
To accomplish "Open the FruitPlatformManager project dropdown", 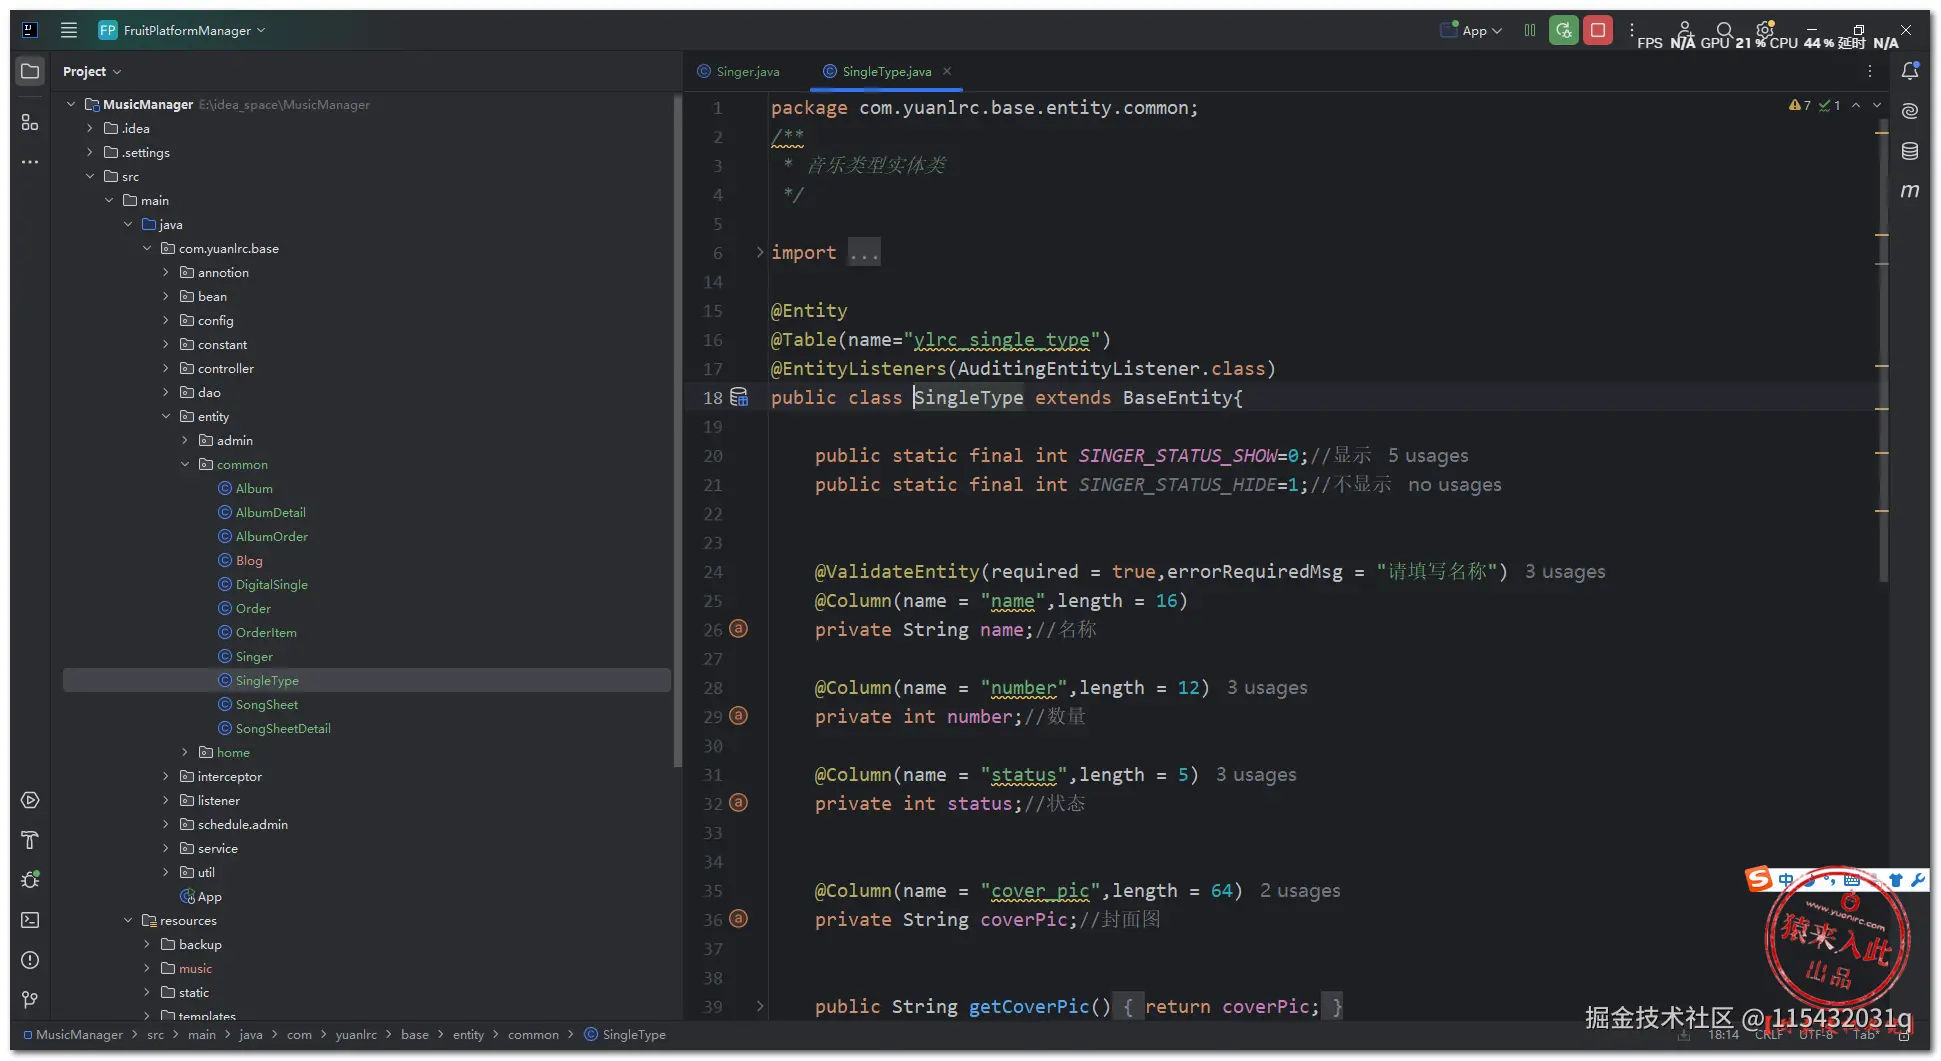I will click(182, 30).
